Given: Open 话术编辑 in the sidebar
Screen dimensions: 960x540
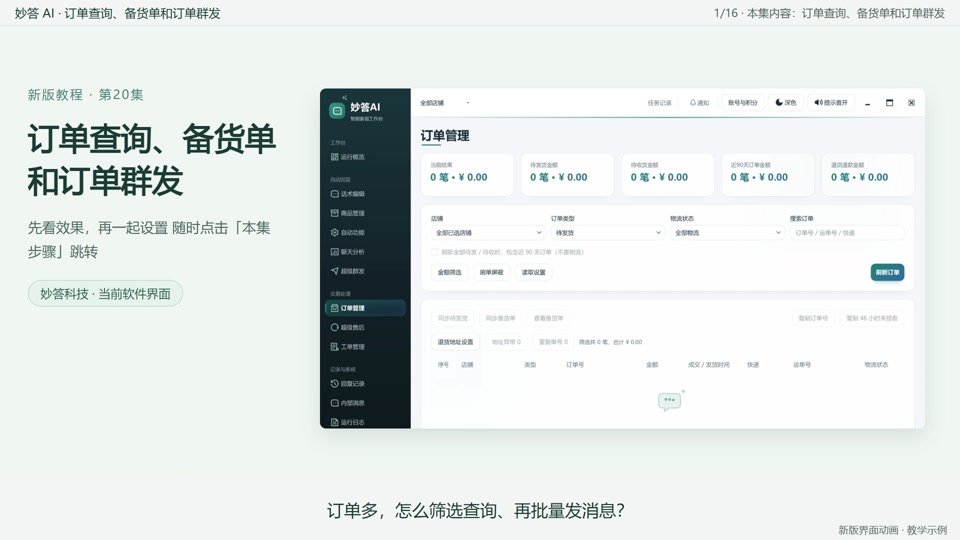Looking at the screenshot, I should point(348,193).
